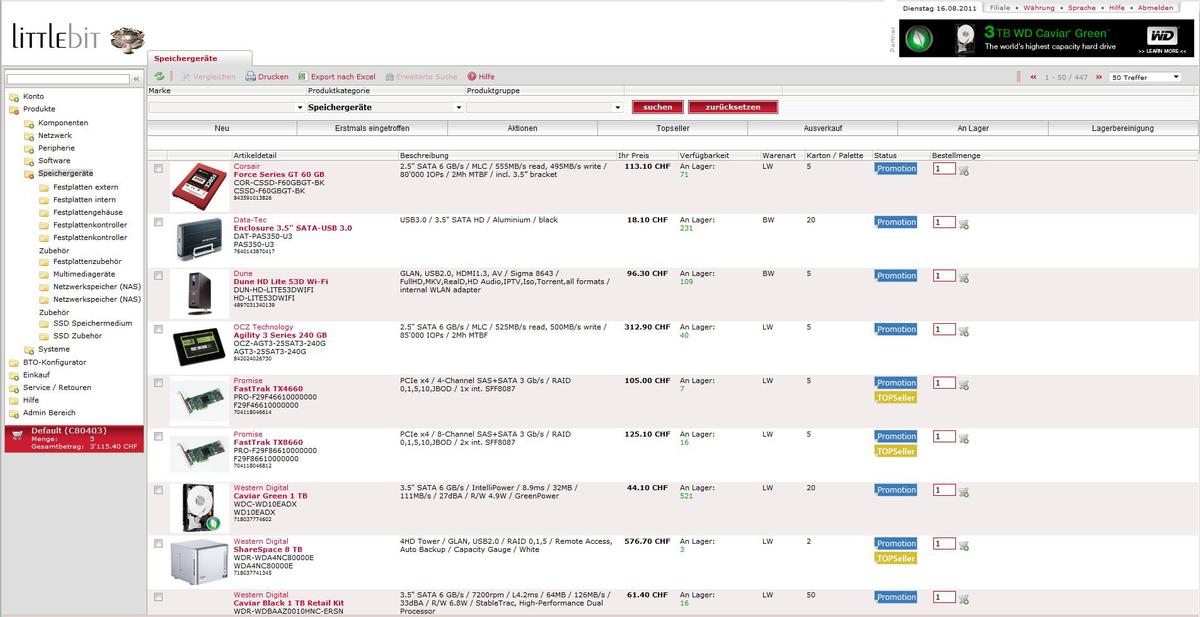Click folder icon next to Multimediageräte

(x=43, y=274)
